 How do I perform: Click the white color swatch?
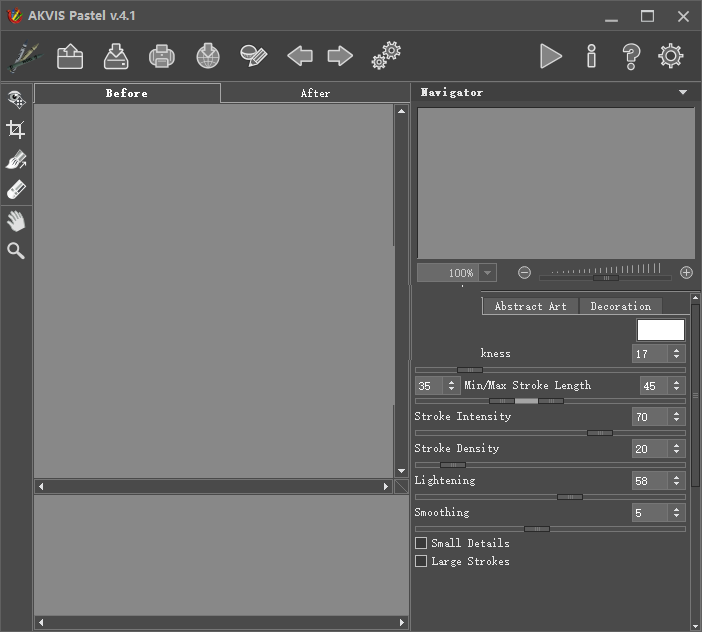click(660, 330)
